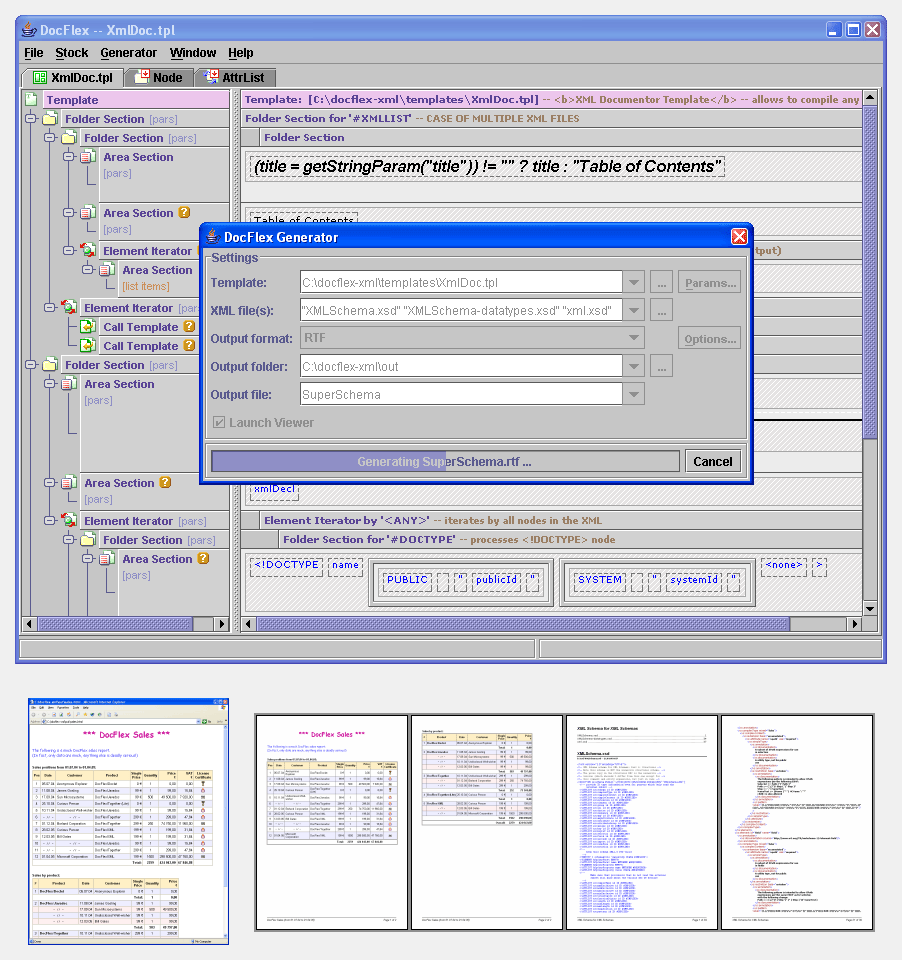Screen dimensions: 902x960
Task: Click help badge beside first Call Template
Action: pyautogui.click(x=189, y=326)
